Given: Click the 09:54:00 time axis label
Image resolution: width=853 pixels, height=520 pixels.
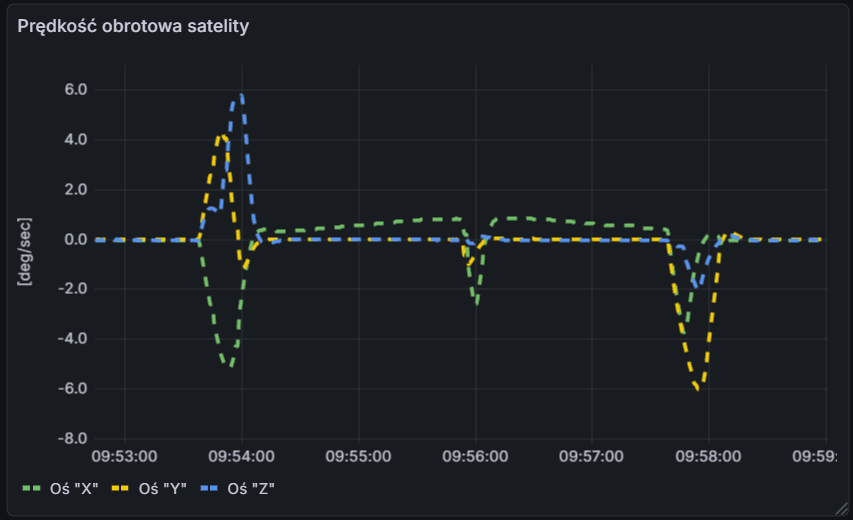Looking at the screenshot, I should coord(242,456).
